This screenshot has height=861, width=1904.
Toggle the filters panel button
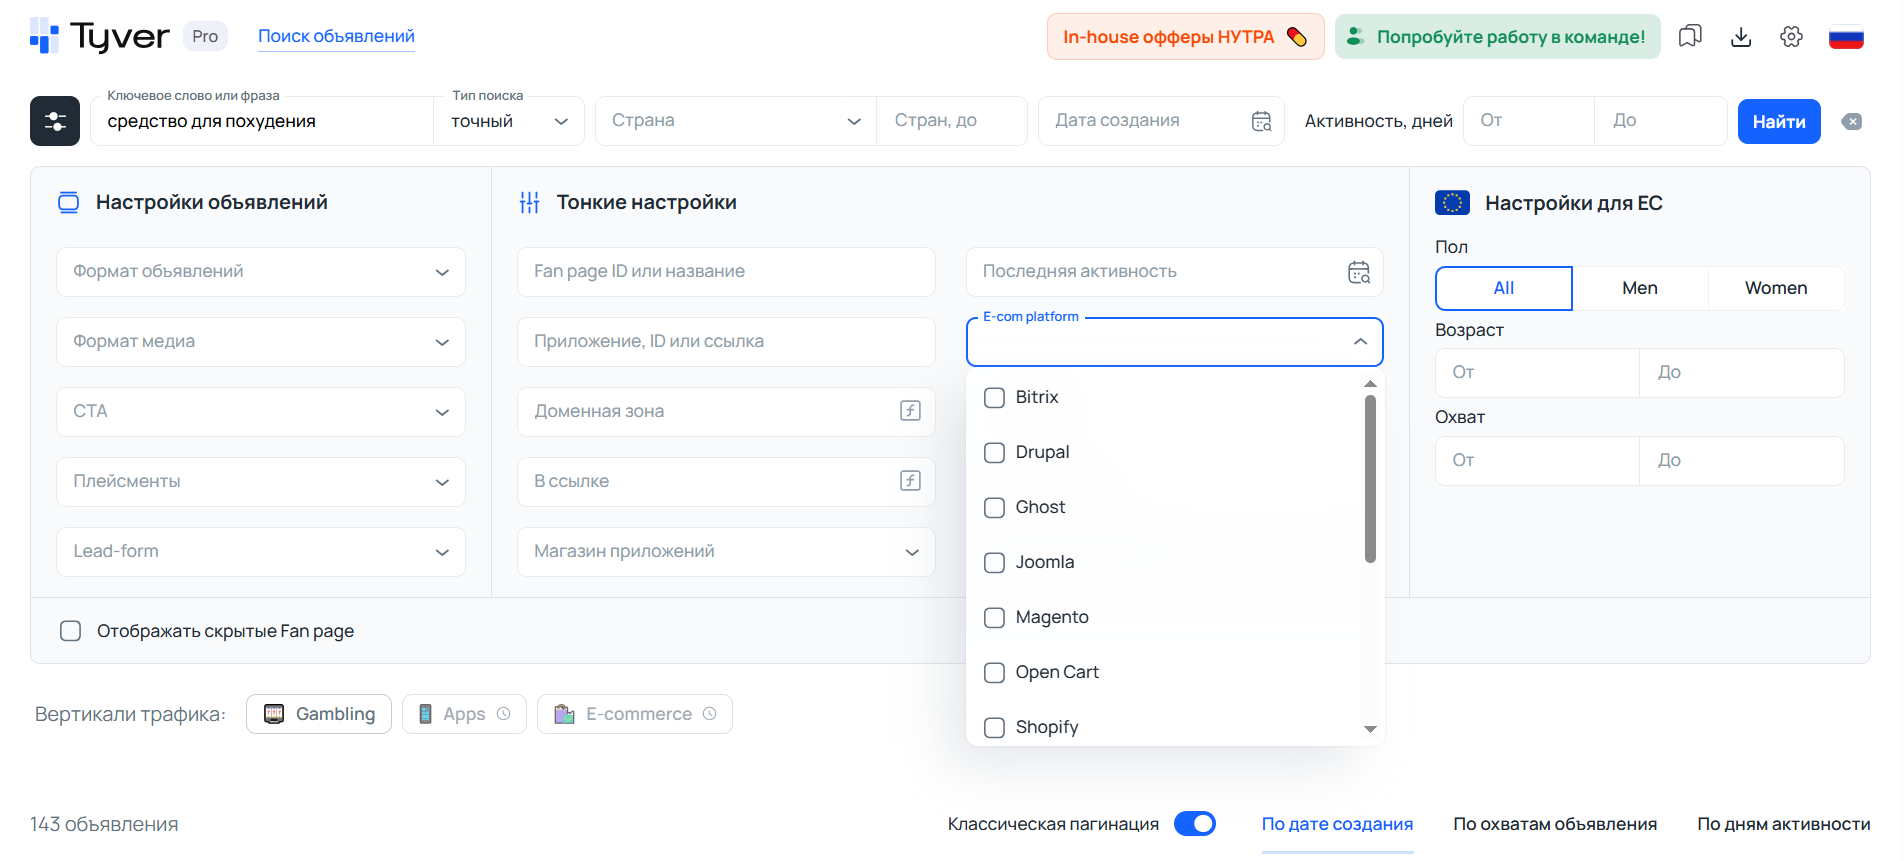pyautogui.click(x=55, y=121)
